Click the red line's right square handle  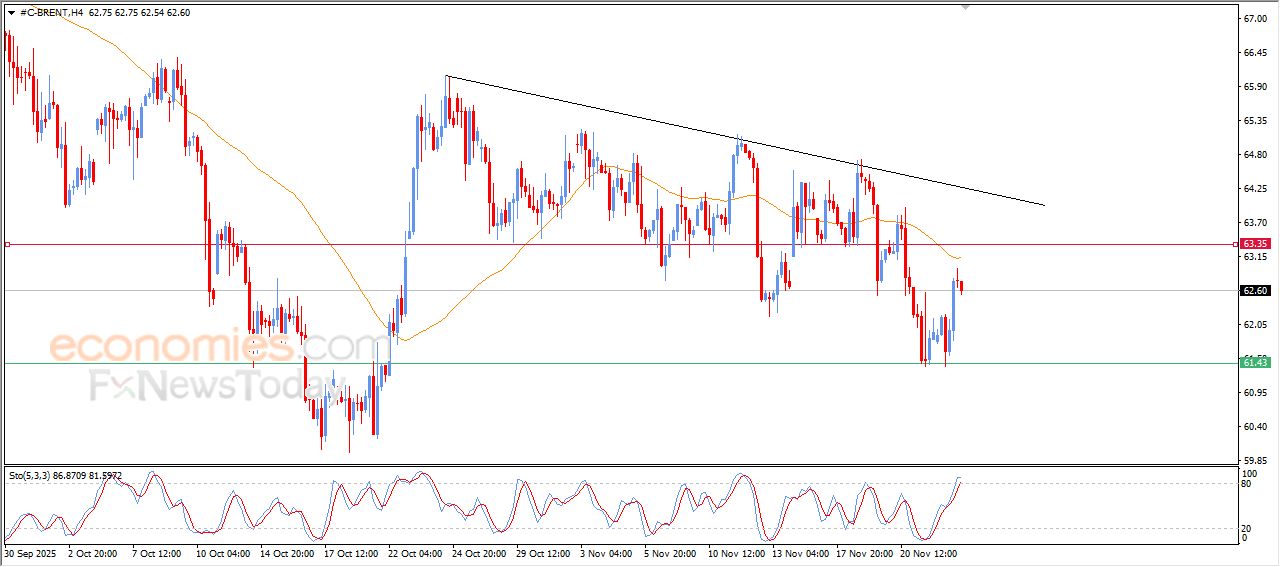pyautogui.click(x=1237, y=244)
